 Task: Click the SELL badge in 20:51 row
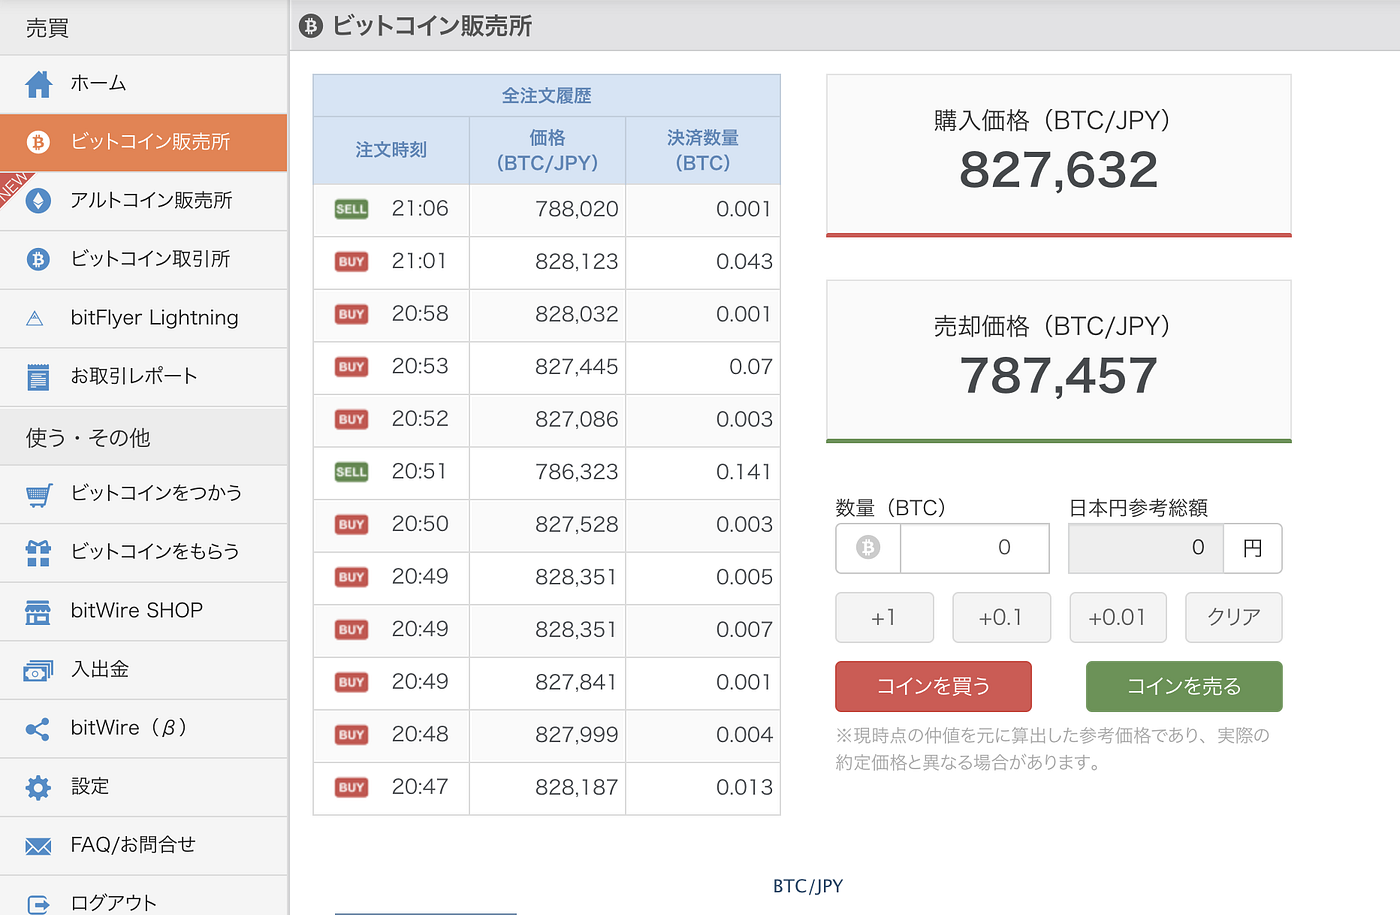[x=351, y=472]
